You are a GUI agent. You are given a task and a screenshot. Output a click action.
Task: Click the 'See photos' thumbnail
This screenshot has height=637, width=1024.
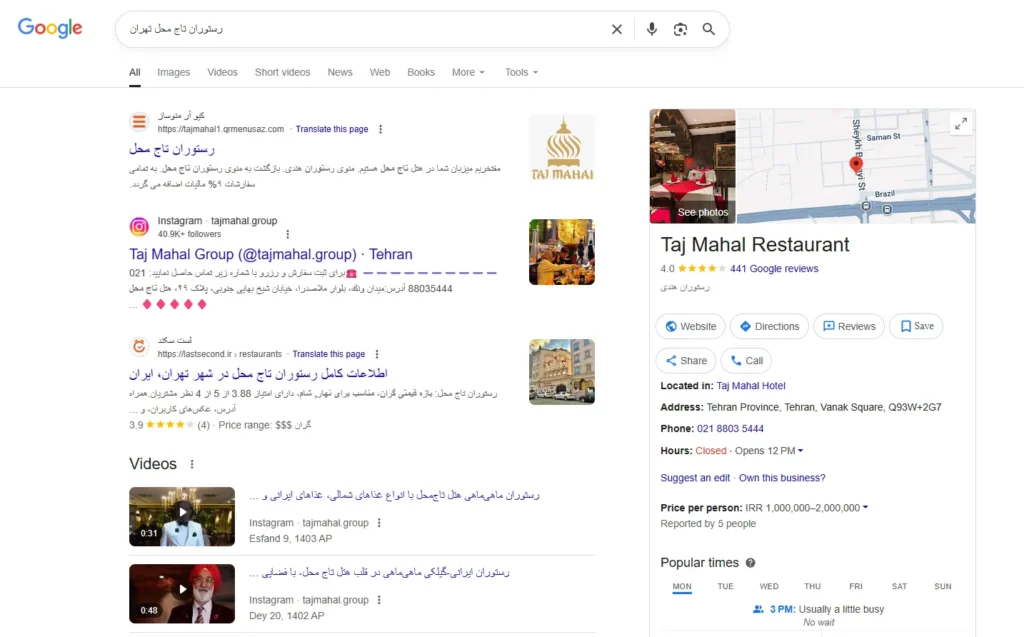(x=703, y=212)
